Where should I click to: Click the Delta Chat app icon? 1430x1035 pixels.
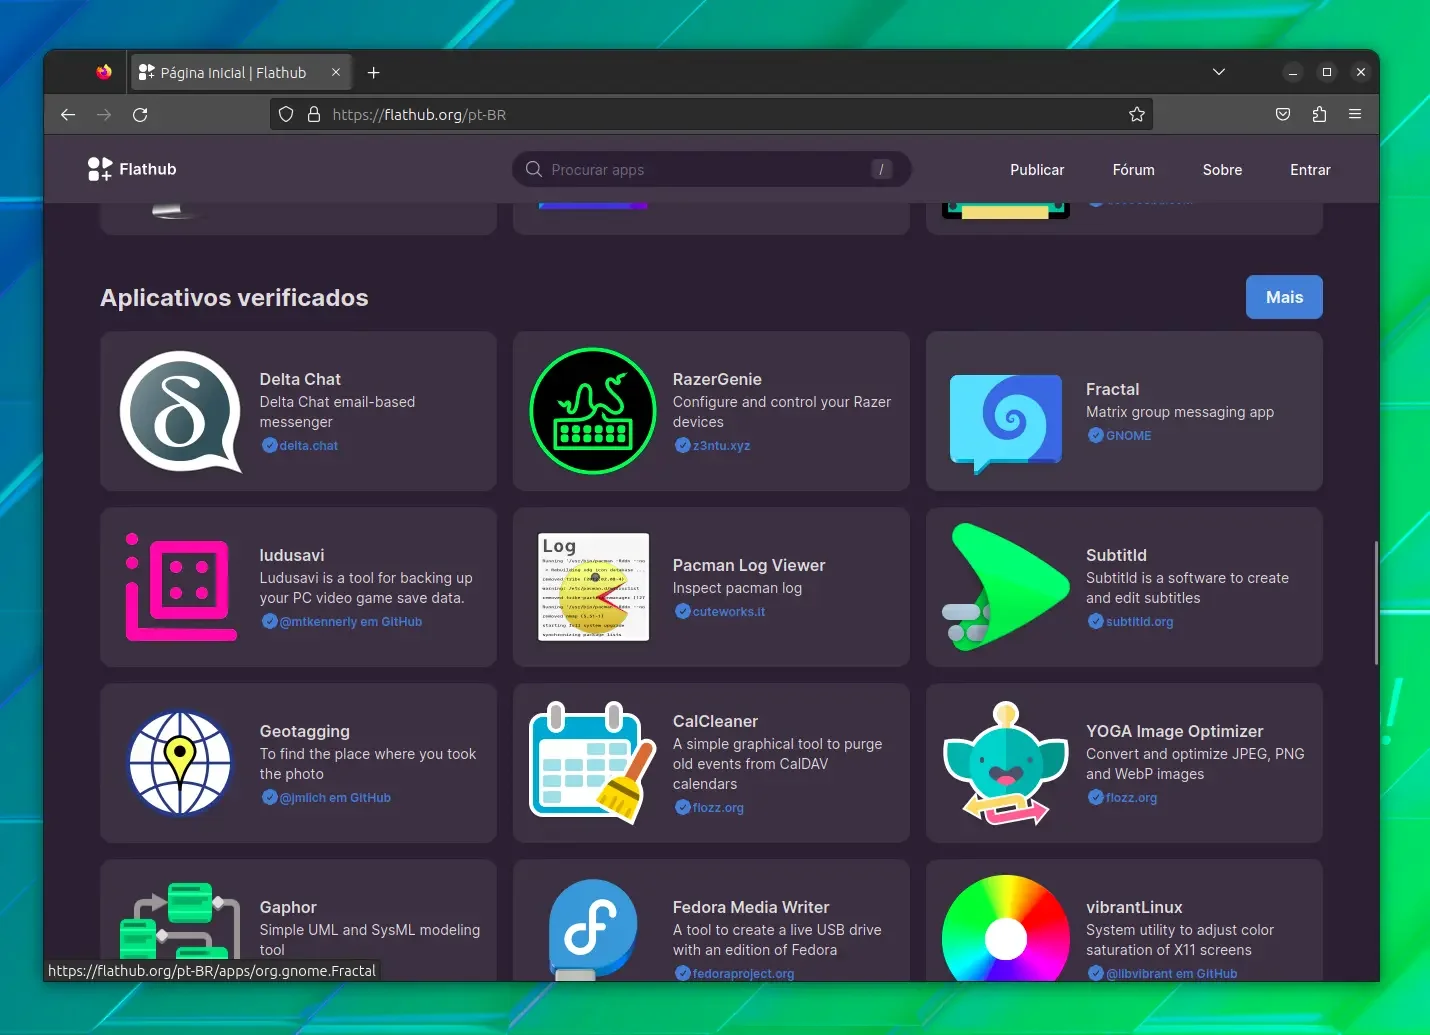(x=181, y=411)
